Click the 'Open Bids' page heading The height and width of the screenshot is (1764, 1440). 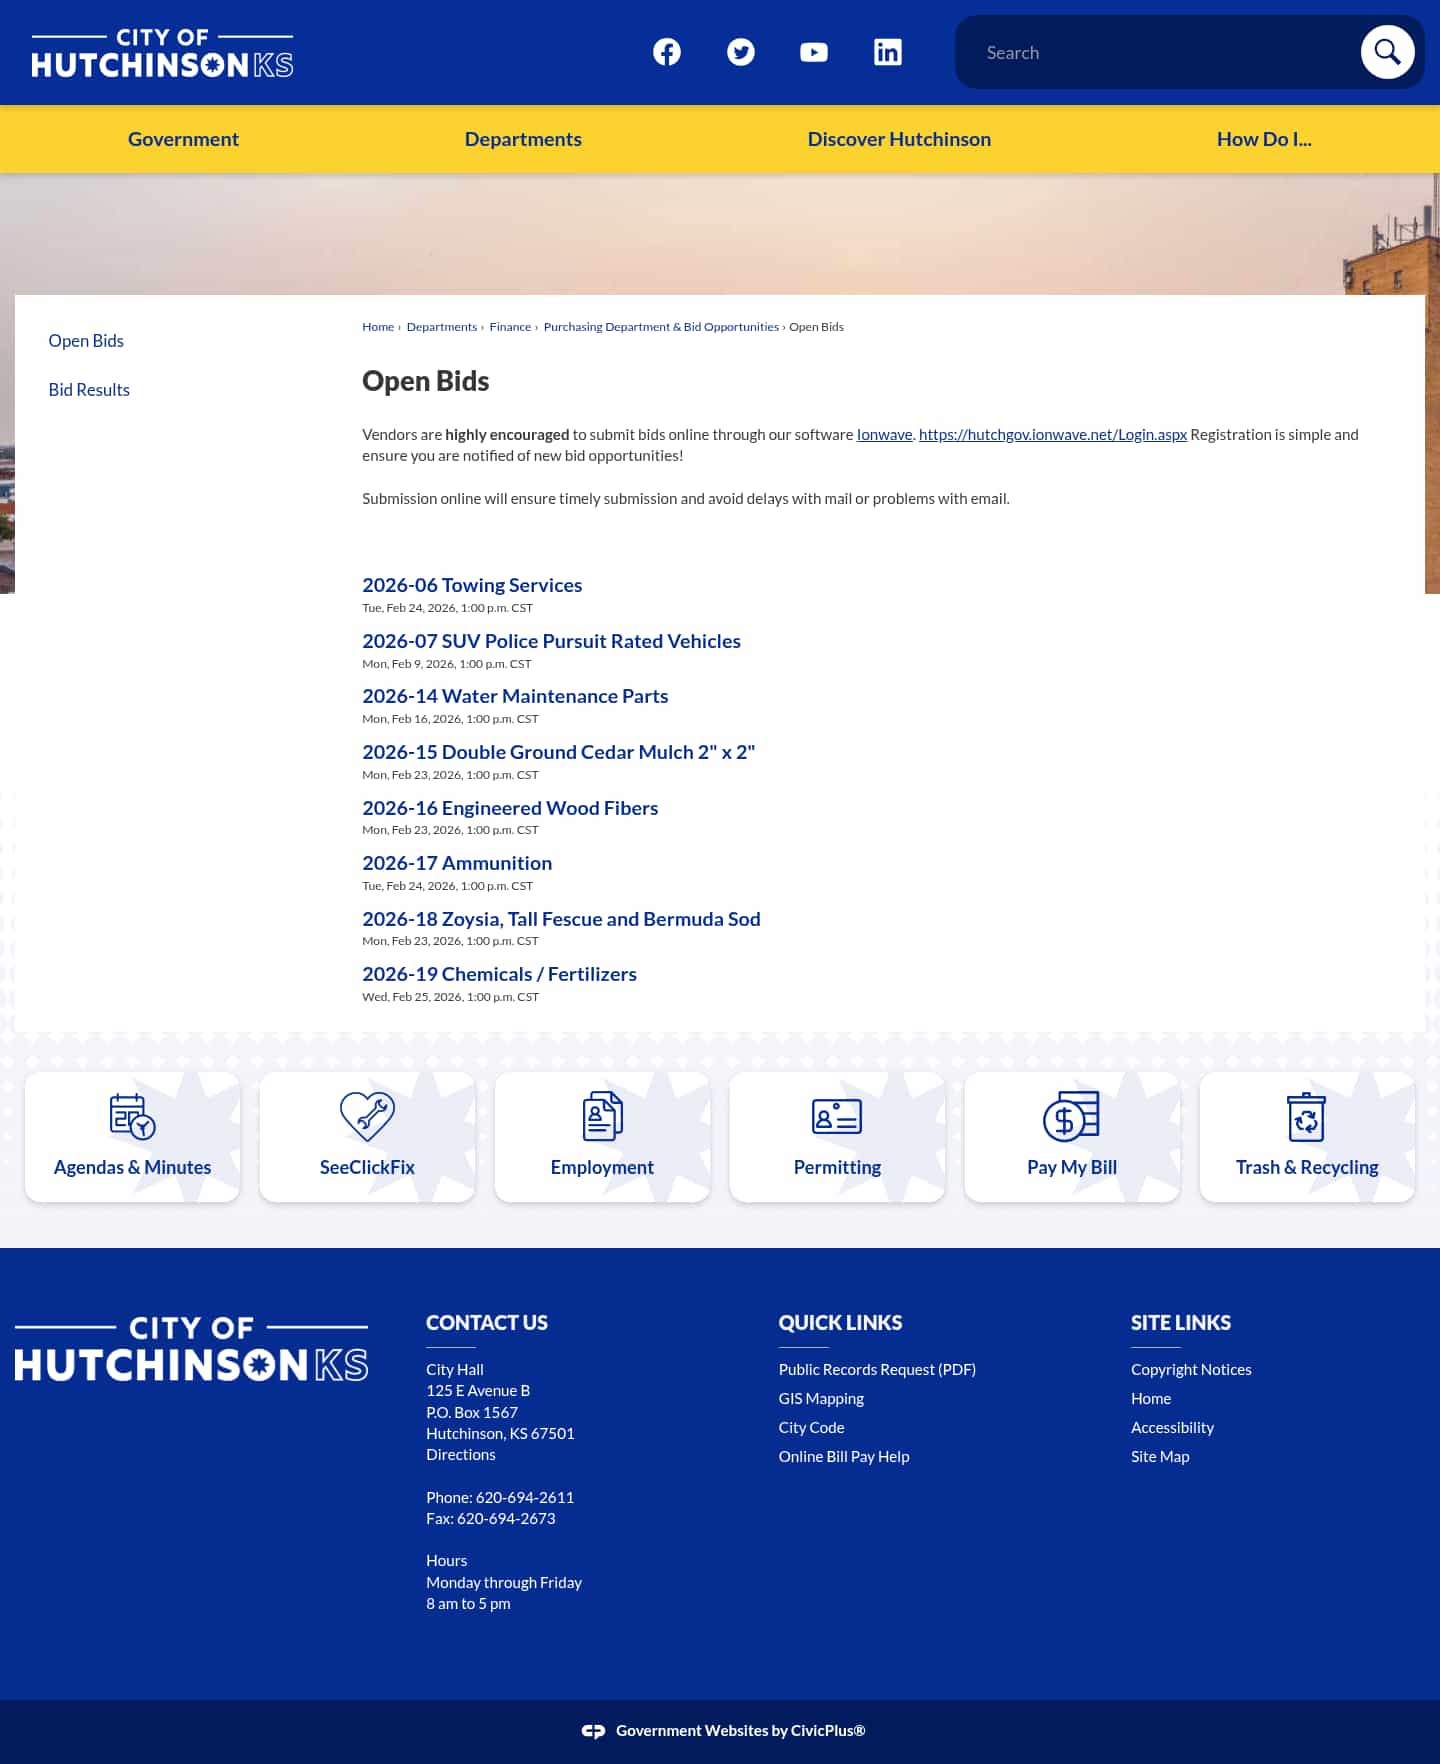(x=425, y=381)
